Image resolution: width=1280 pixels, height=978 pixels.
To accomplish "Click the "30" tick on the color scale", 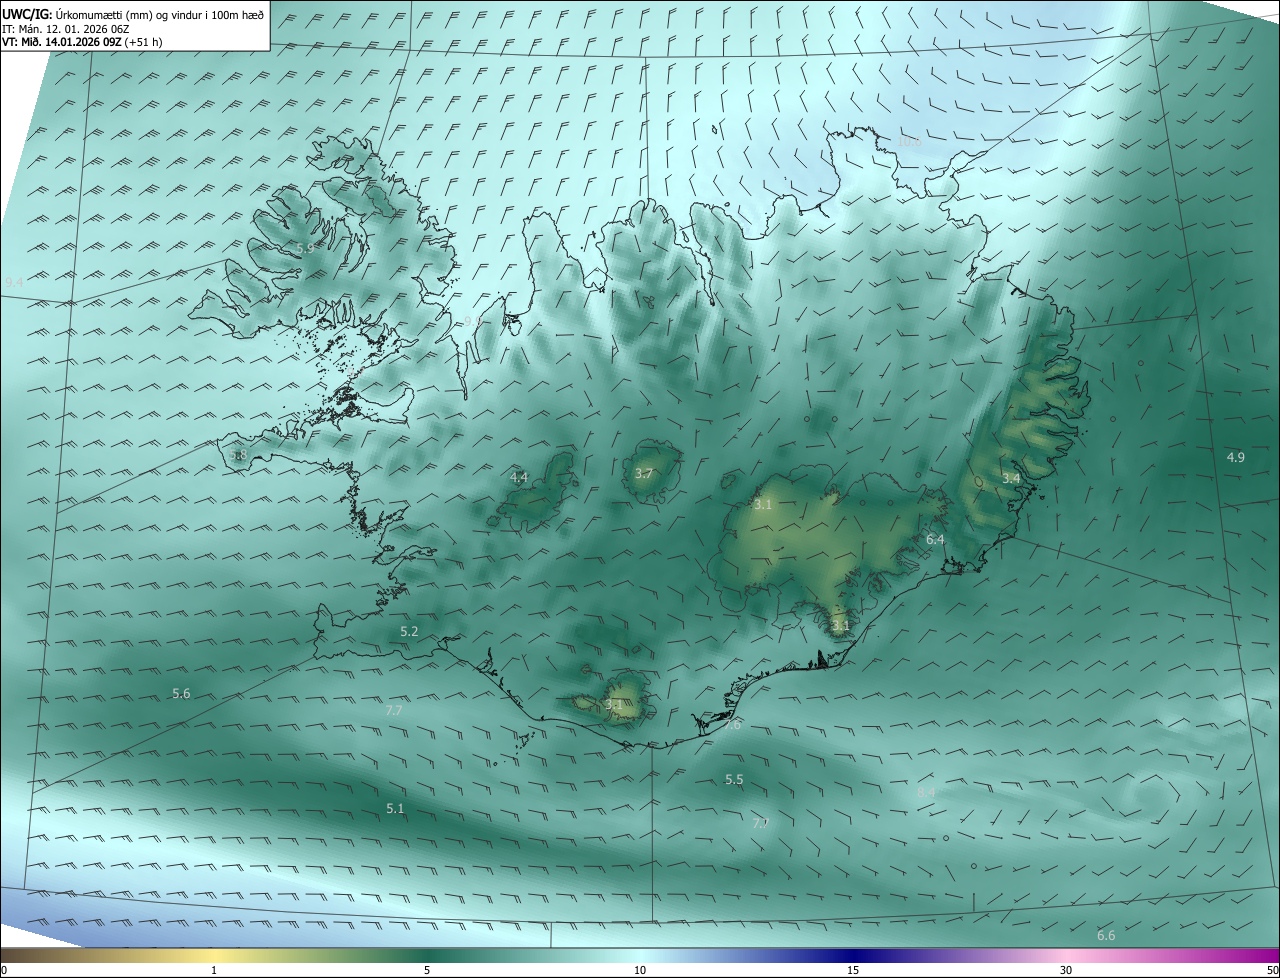I will click(1066, 970).
